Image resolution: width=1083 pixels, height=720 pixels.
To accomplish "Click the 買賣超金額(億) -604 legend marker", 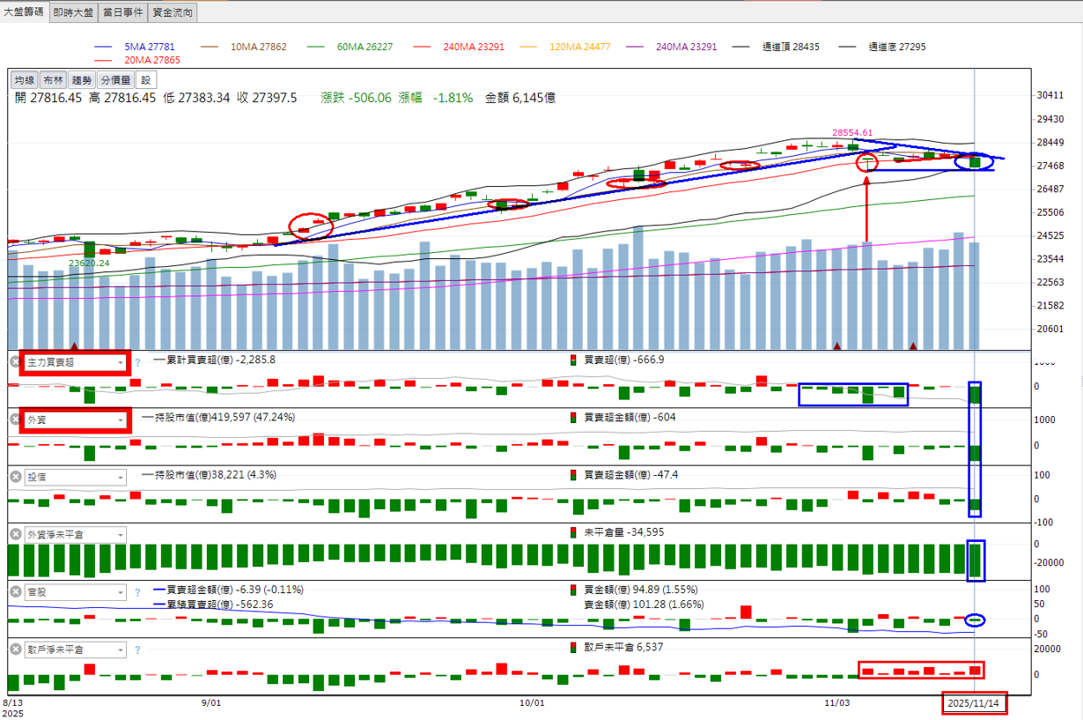I will 573,417.
